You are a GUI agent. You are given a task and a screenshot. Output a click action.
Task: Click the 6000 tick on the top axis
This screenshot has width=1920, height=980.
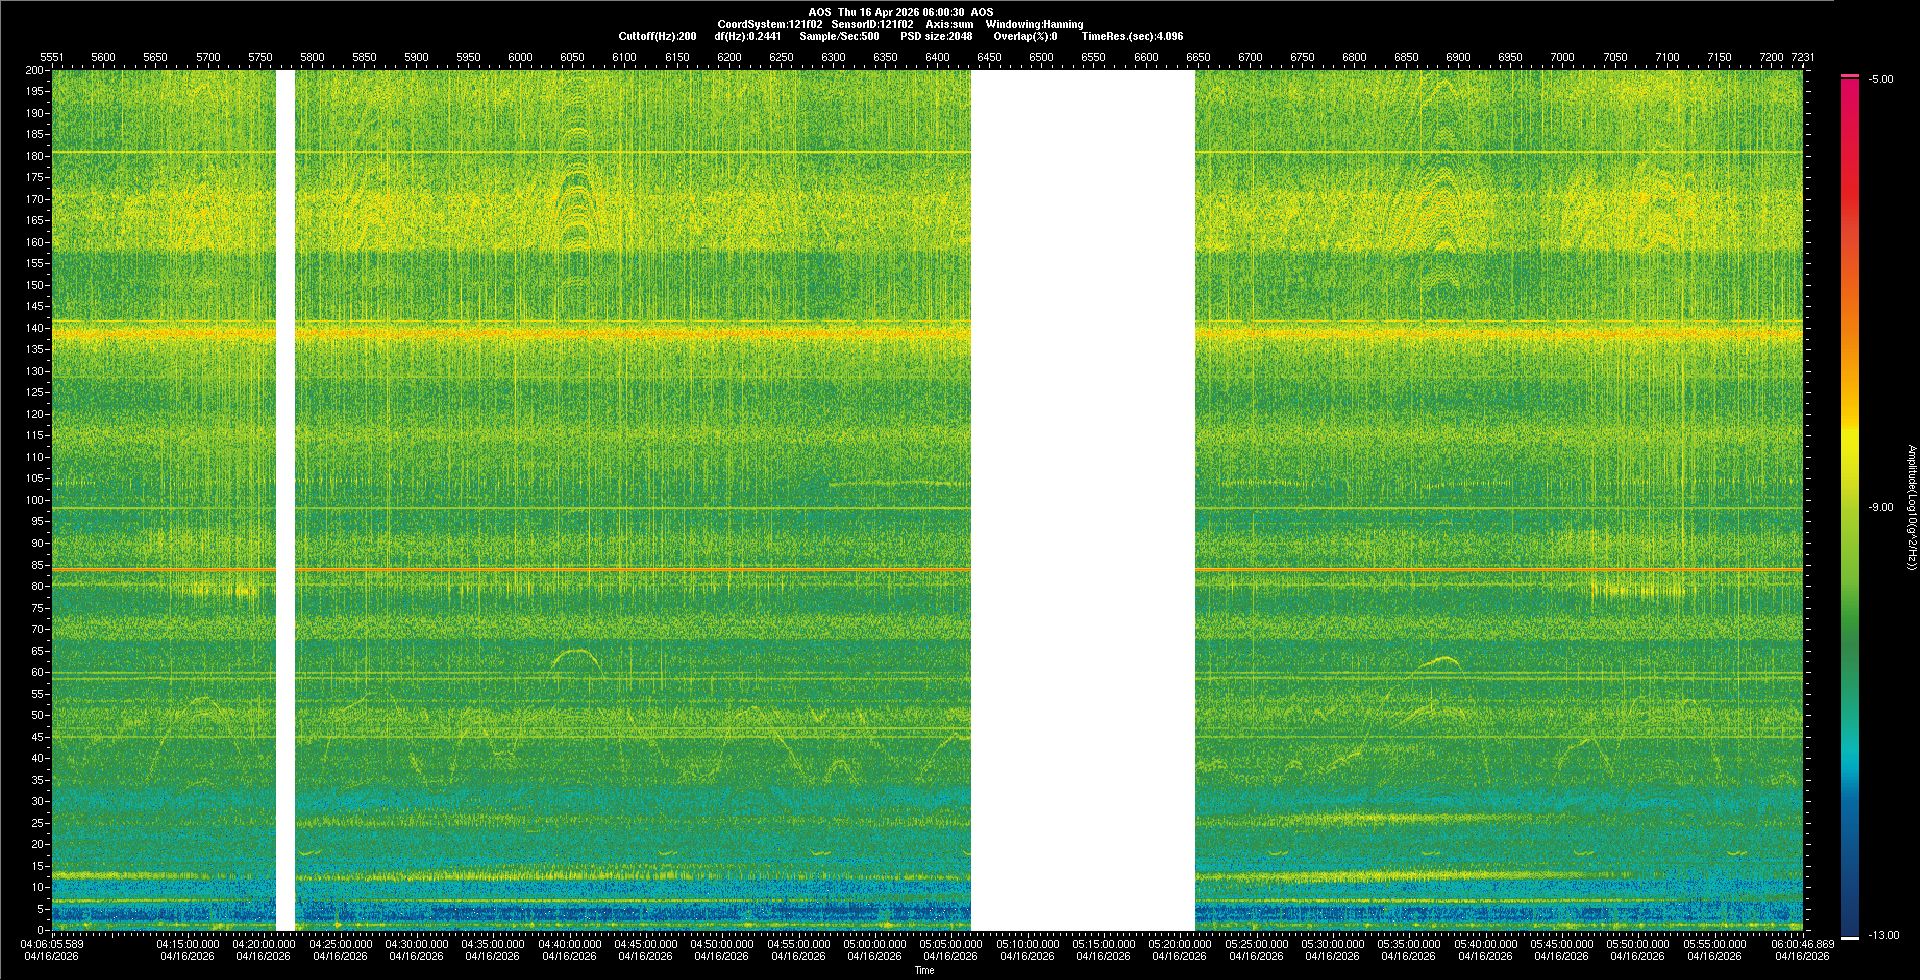pyautogui.click(x=520, y=57)
